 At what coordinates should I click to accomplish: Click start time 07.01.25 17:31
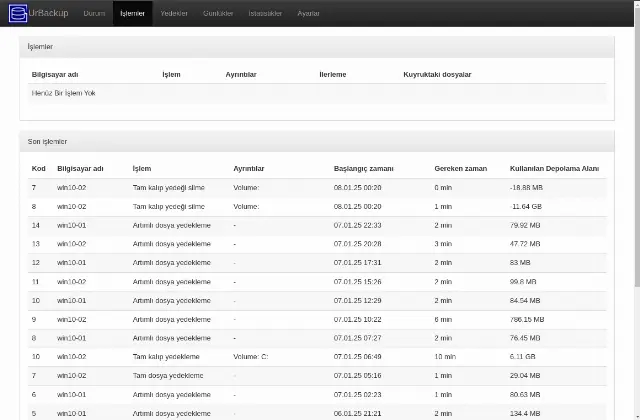click(358, 263)
